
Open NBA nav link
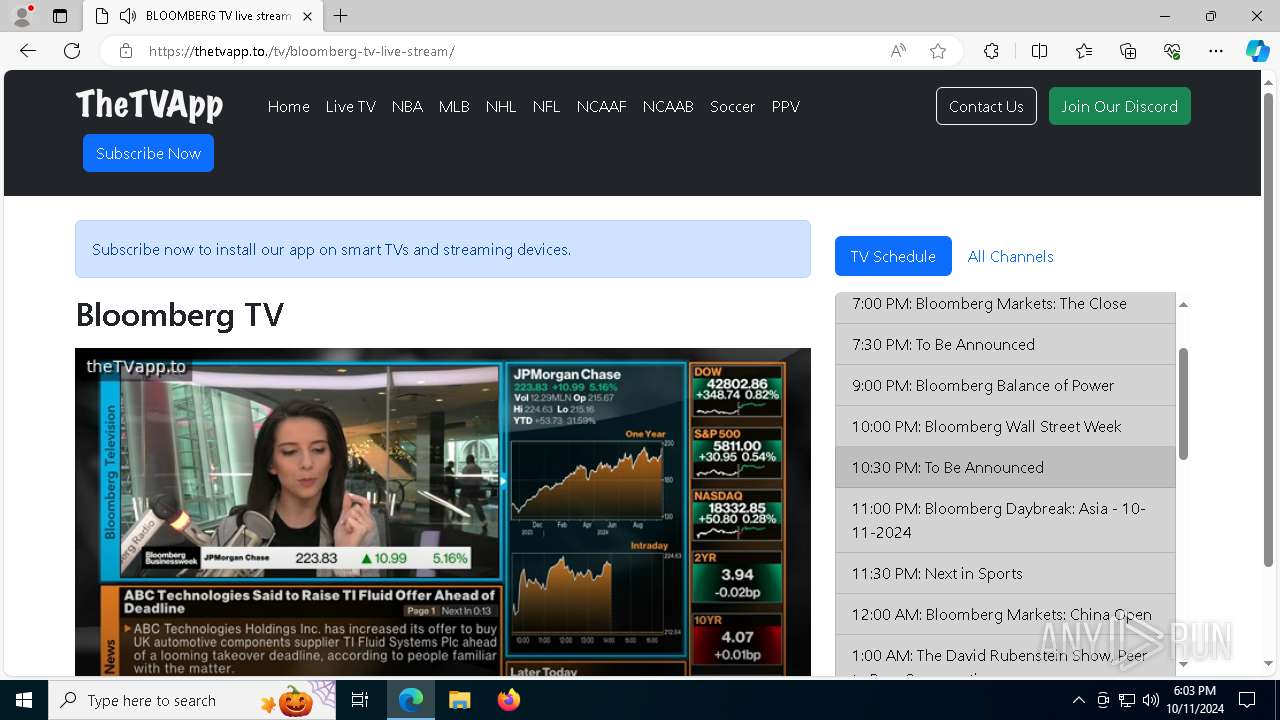(x=407, y=106)
